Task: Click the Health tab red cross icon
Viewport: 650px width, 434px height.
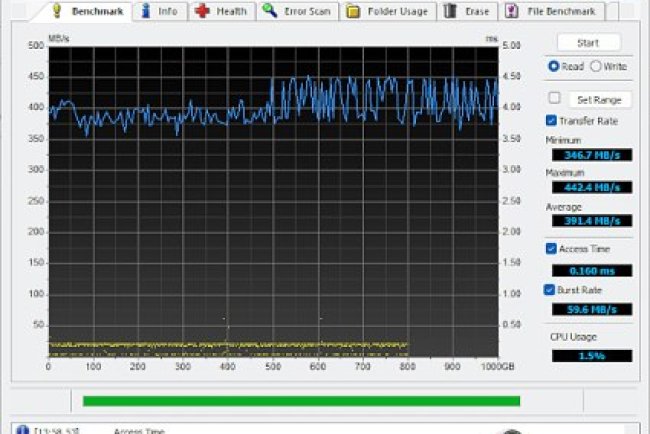Action: click(203, 11)
